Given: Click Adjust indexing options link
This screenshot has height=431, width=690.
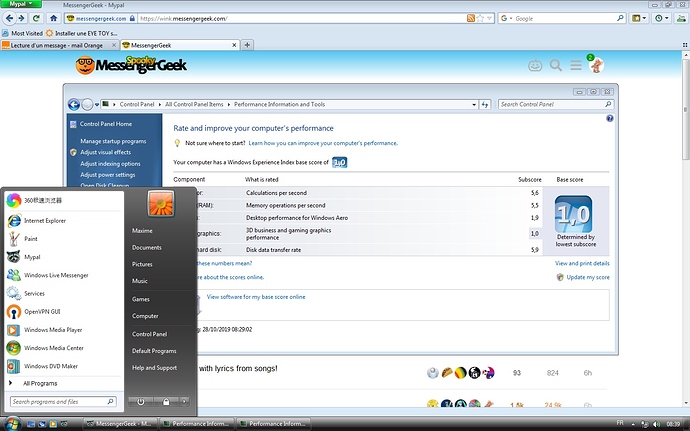Looking at the screenshot, I should 110,164.
